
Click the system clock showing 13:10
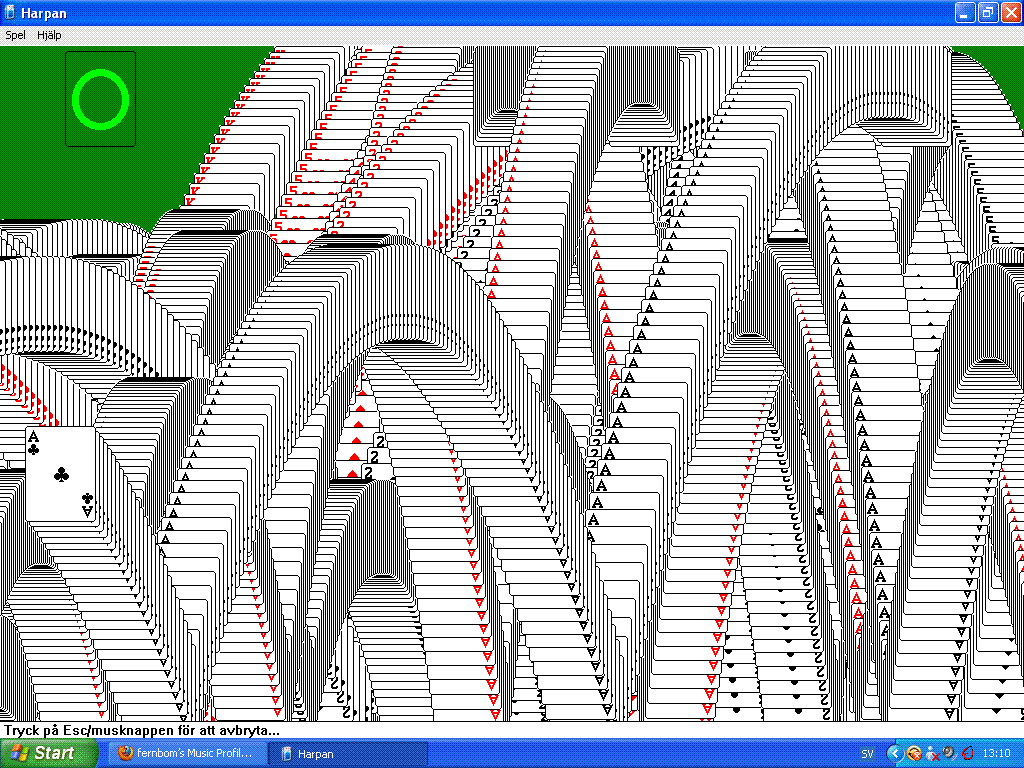(996, 753)
